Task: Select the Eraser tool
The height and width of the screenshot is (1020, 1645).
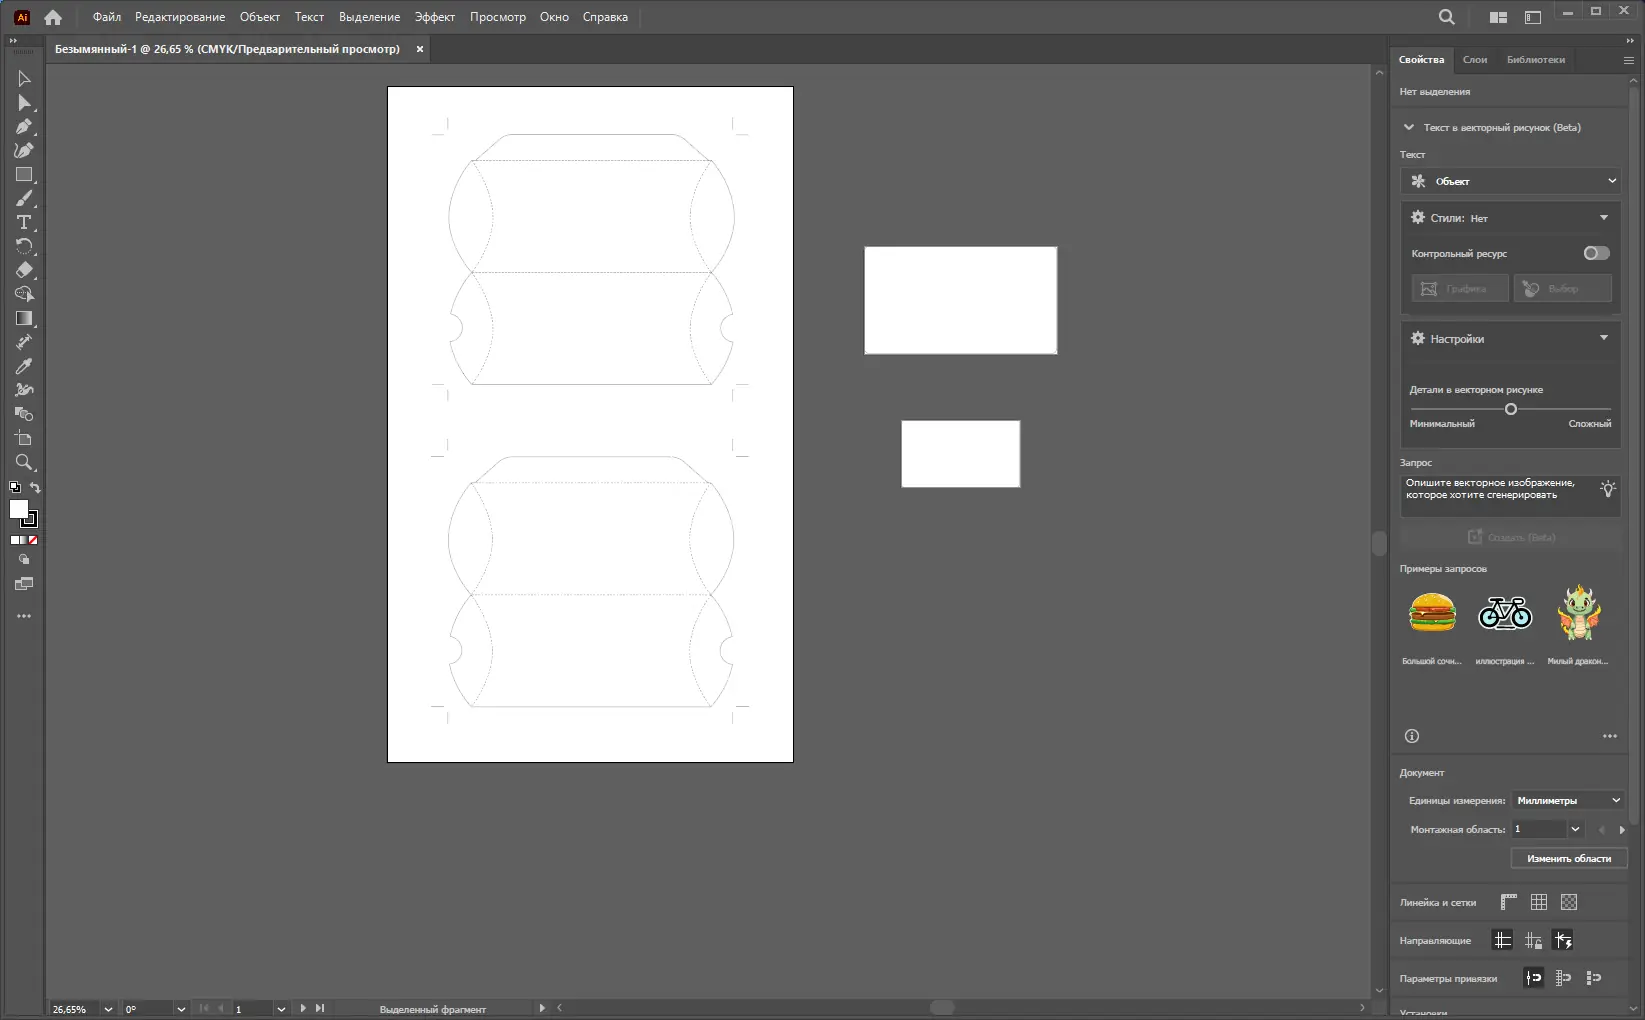Action: point(24,270)
